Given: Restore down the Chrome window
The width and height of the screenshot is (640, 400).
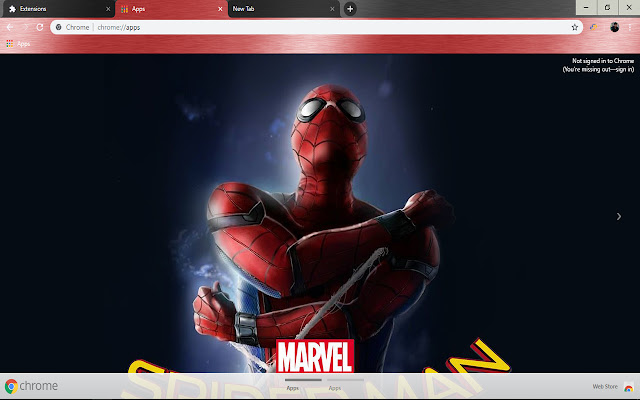Looking at the screenshot, I should (607, 7).
